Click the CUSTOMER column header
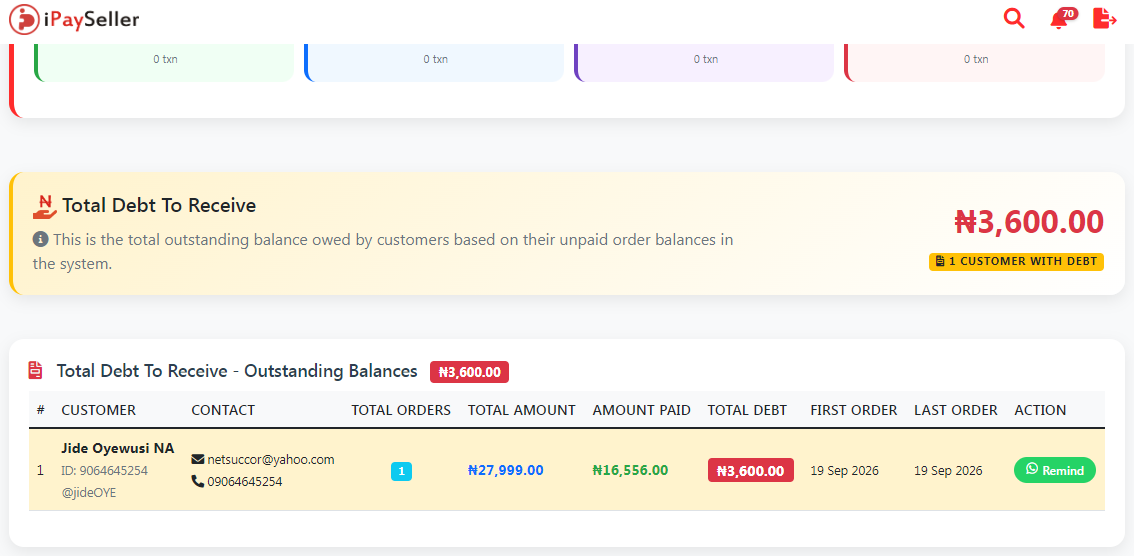Image resolution: width=1134 pixels, height=556 pixels. (98, 410)
